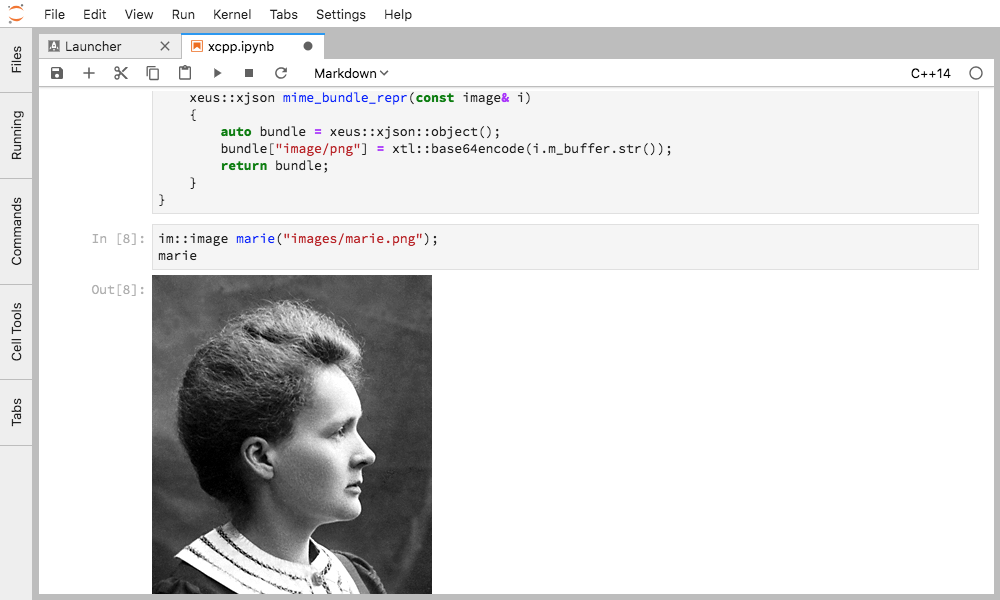
Task: Open the Kernel menu
Action: [x=231, y=14]
